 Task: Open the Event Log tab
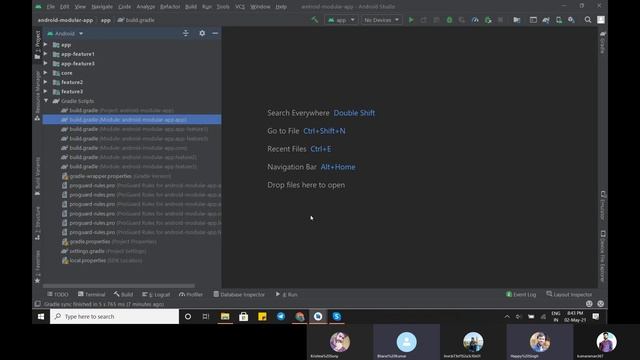pos(521,294)
